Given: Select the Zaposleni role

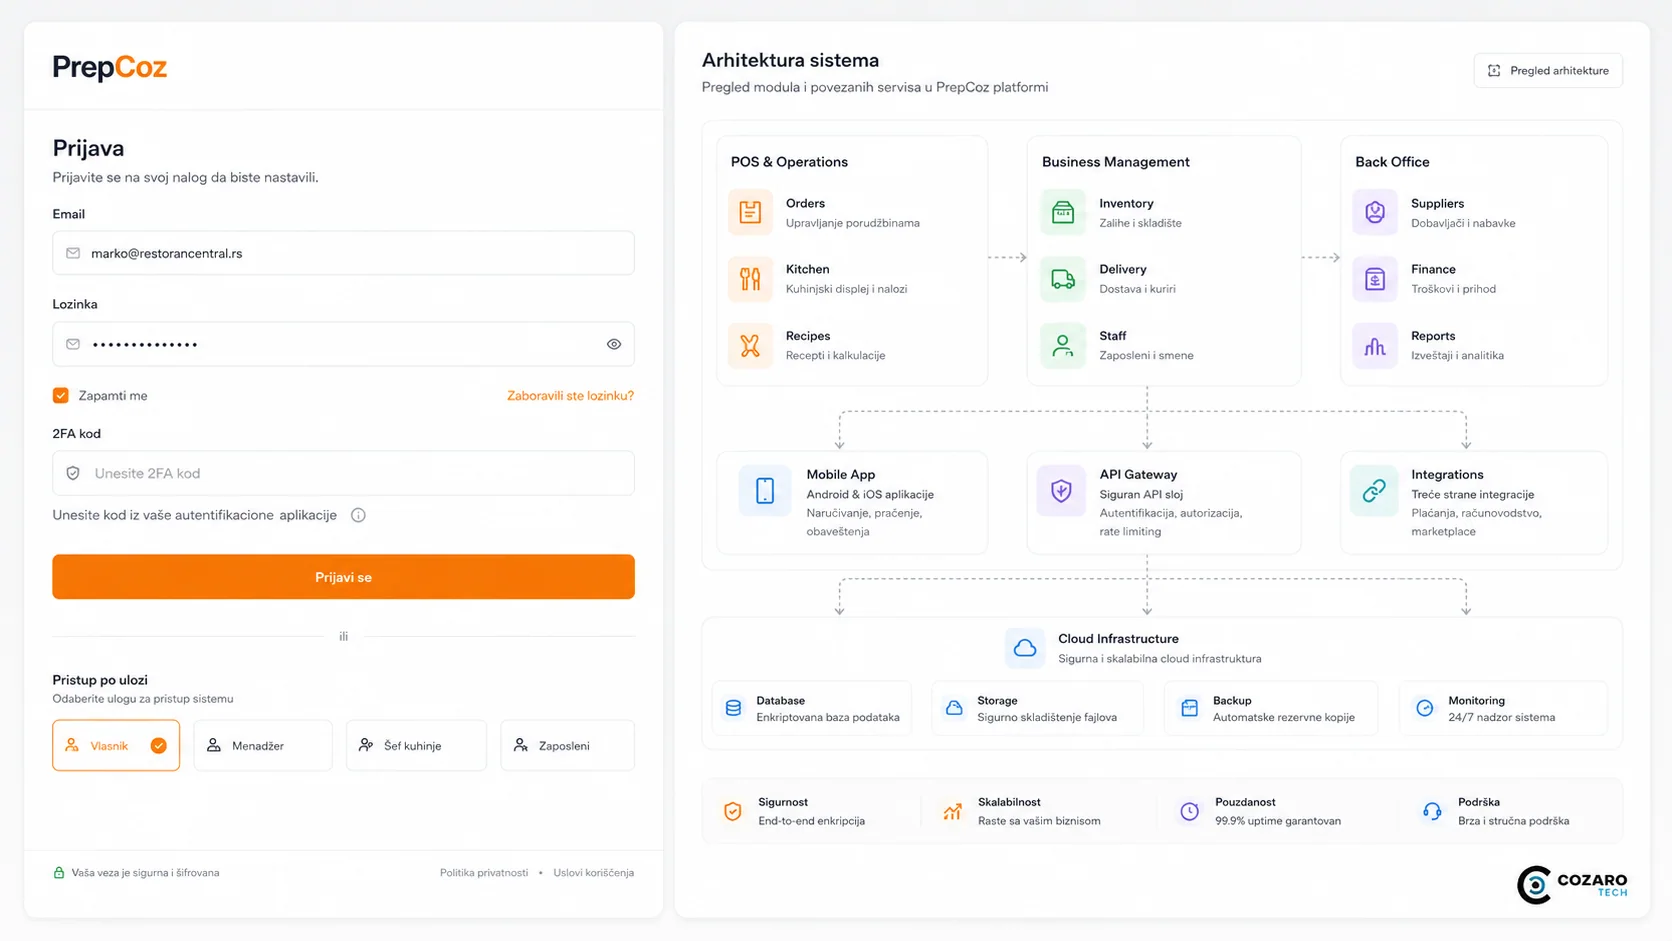Looking at the screenshot, I should [568, 745].
